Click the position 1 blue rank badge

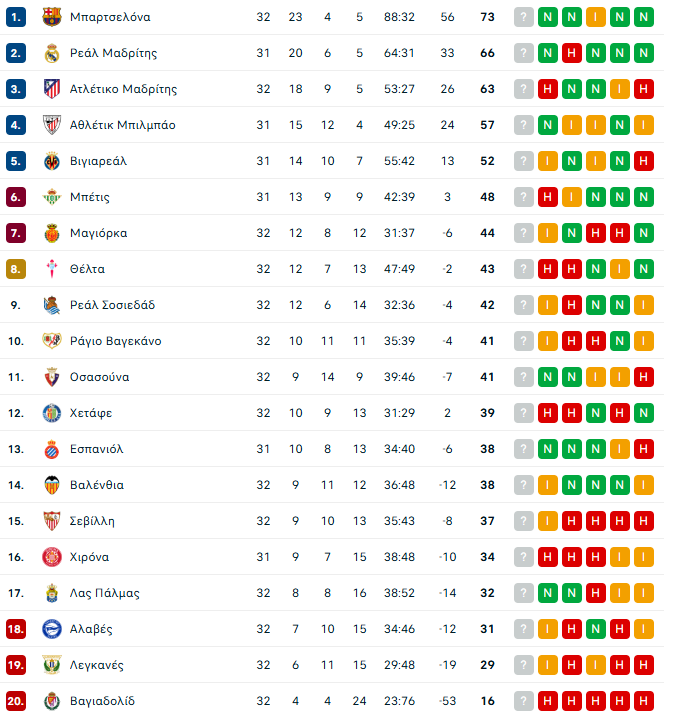[16, 17]
